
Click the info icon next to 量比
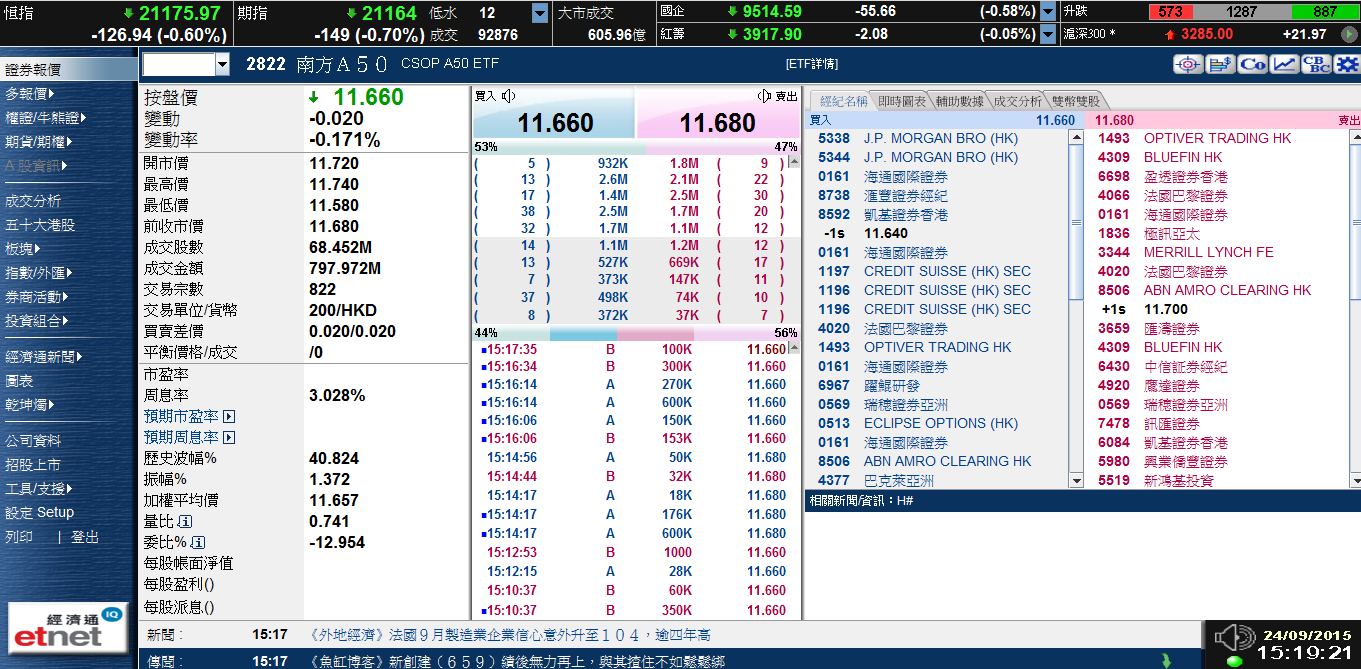click(x=185, y=522)
